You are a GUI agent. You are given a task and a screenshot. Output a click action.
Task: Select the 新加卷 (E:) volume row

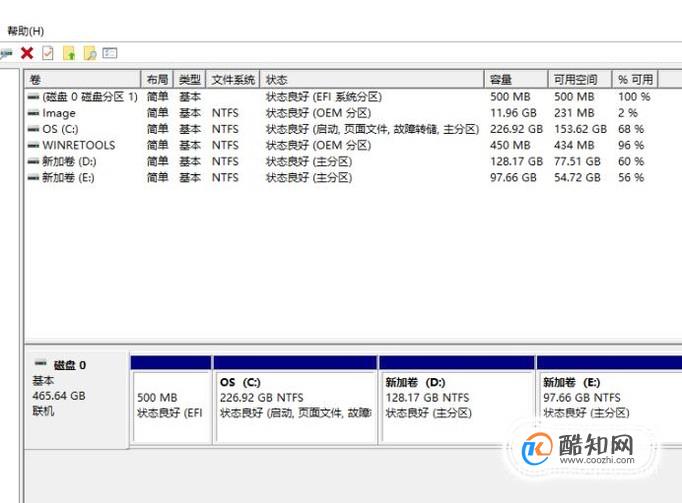(339, 178)
